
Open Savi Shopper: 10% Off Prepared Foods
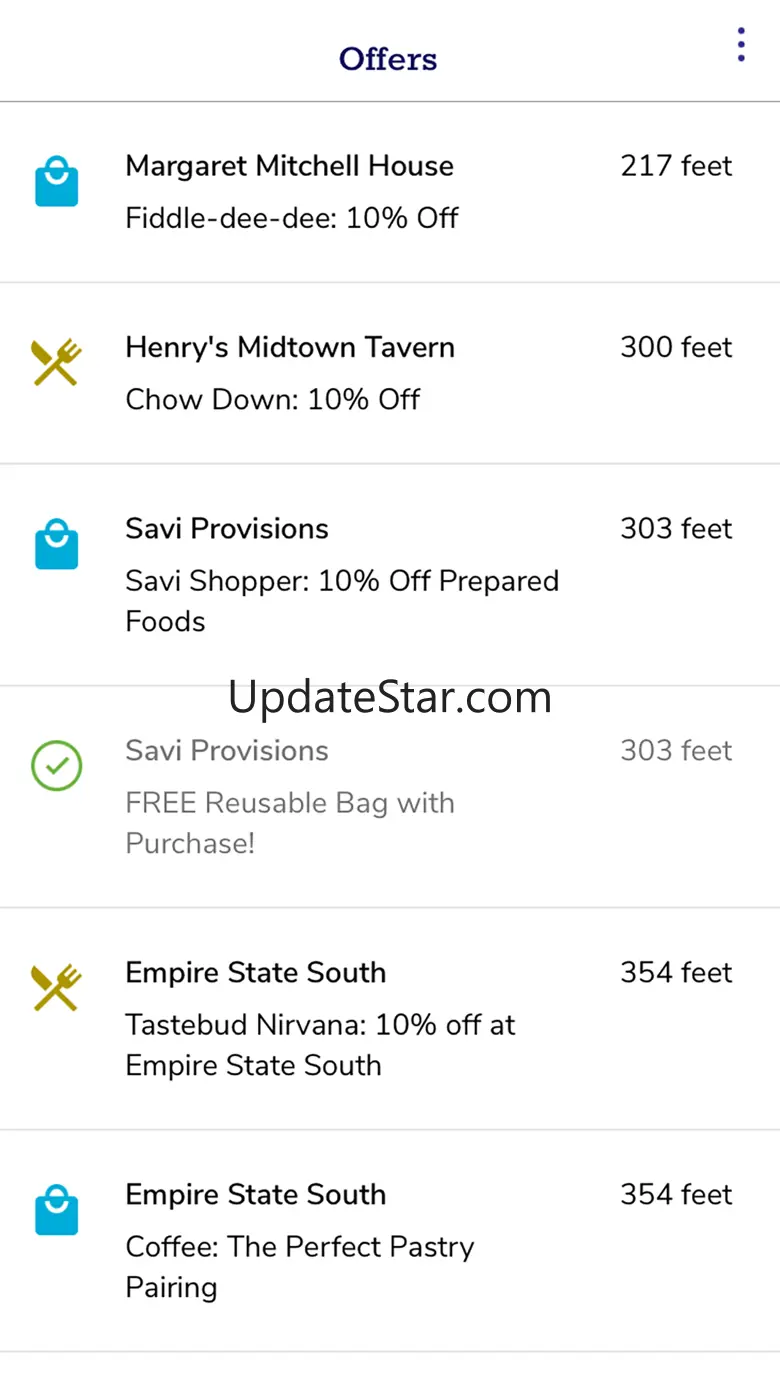pyautogui.click(x=390, y=575)
